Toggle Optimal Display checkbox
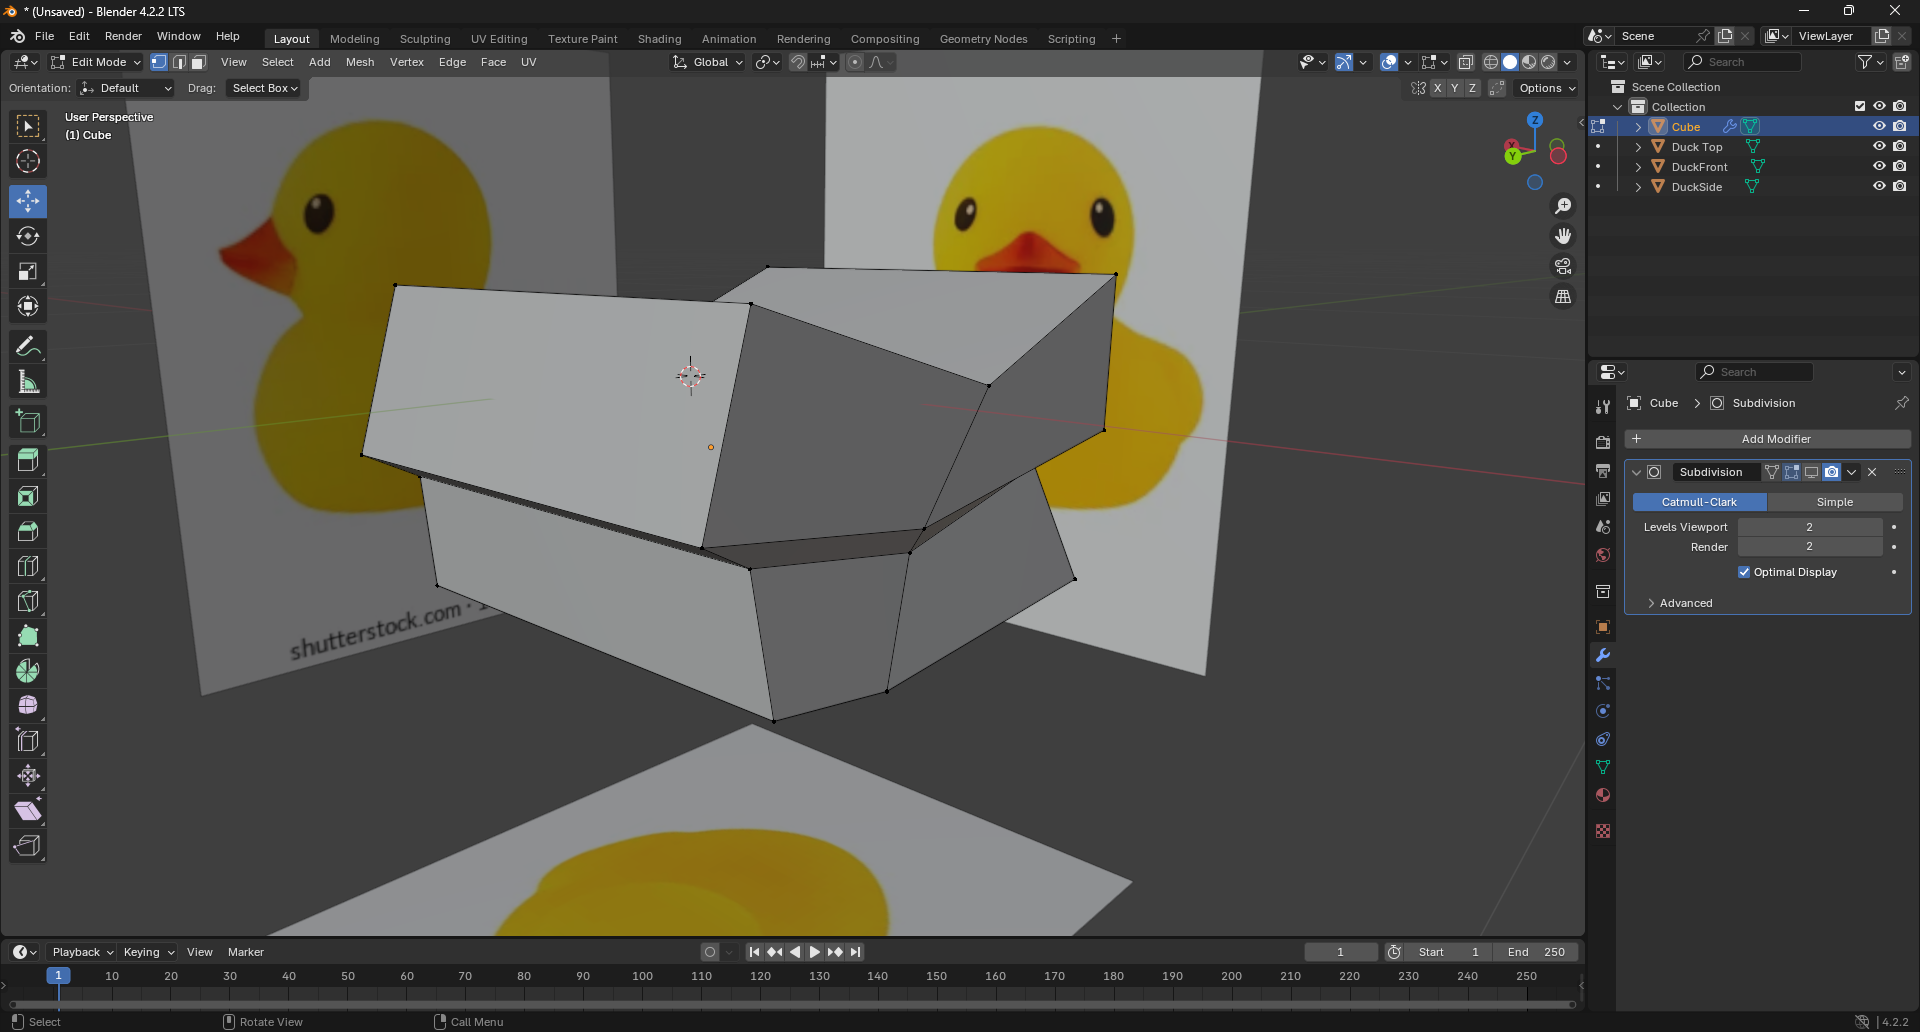The width and height of the screenshot is (1920, 1032). [1744, 572]
